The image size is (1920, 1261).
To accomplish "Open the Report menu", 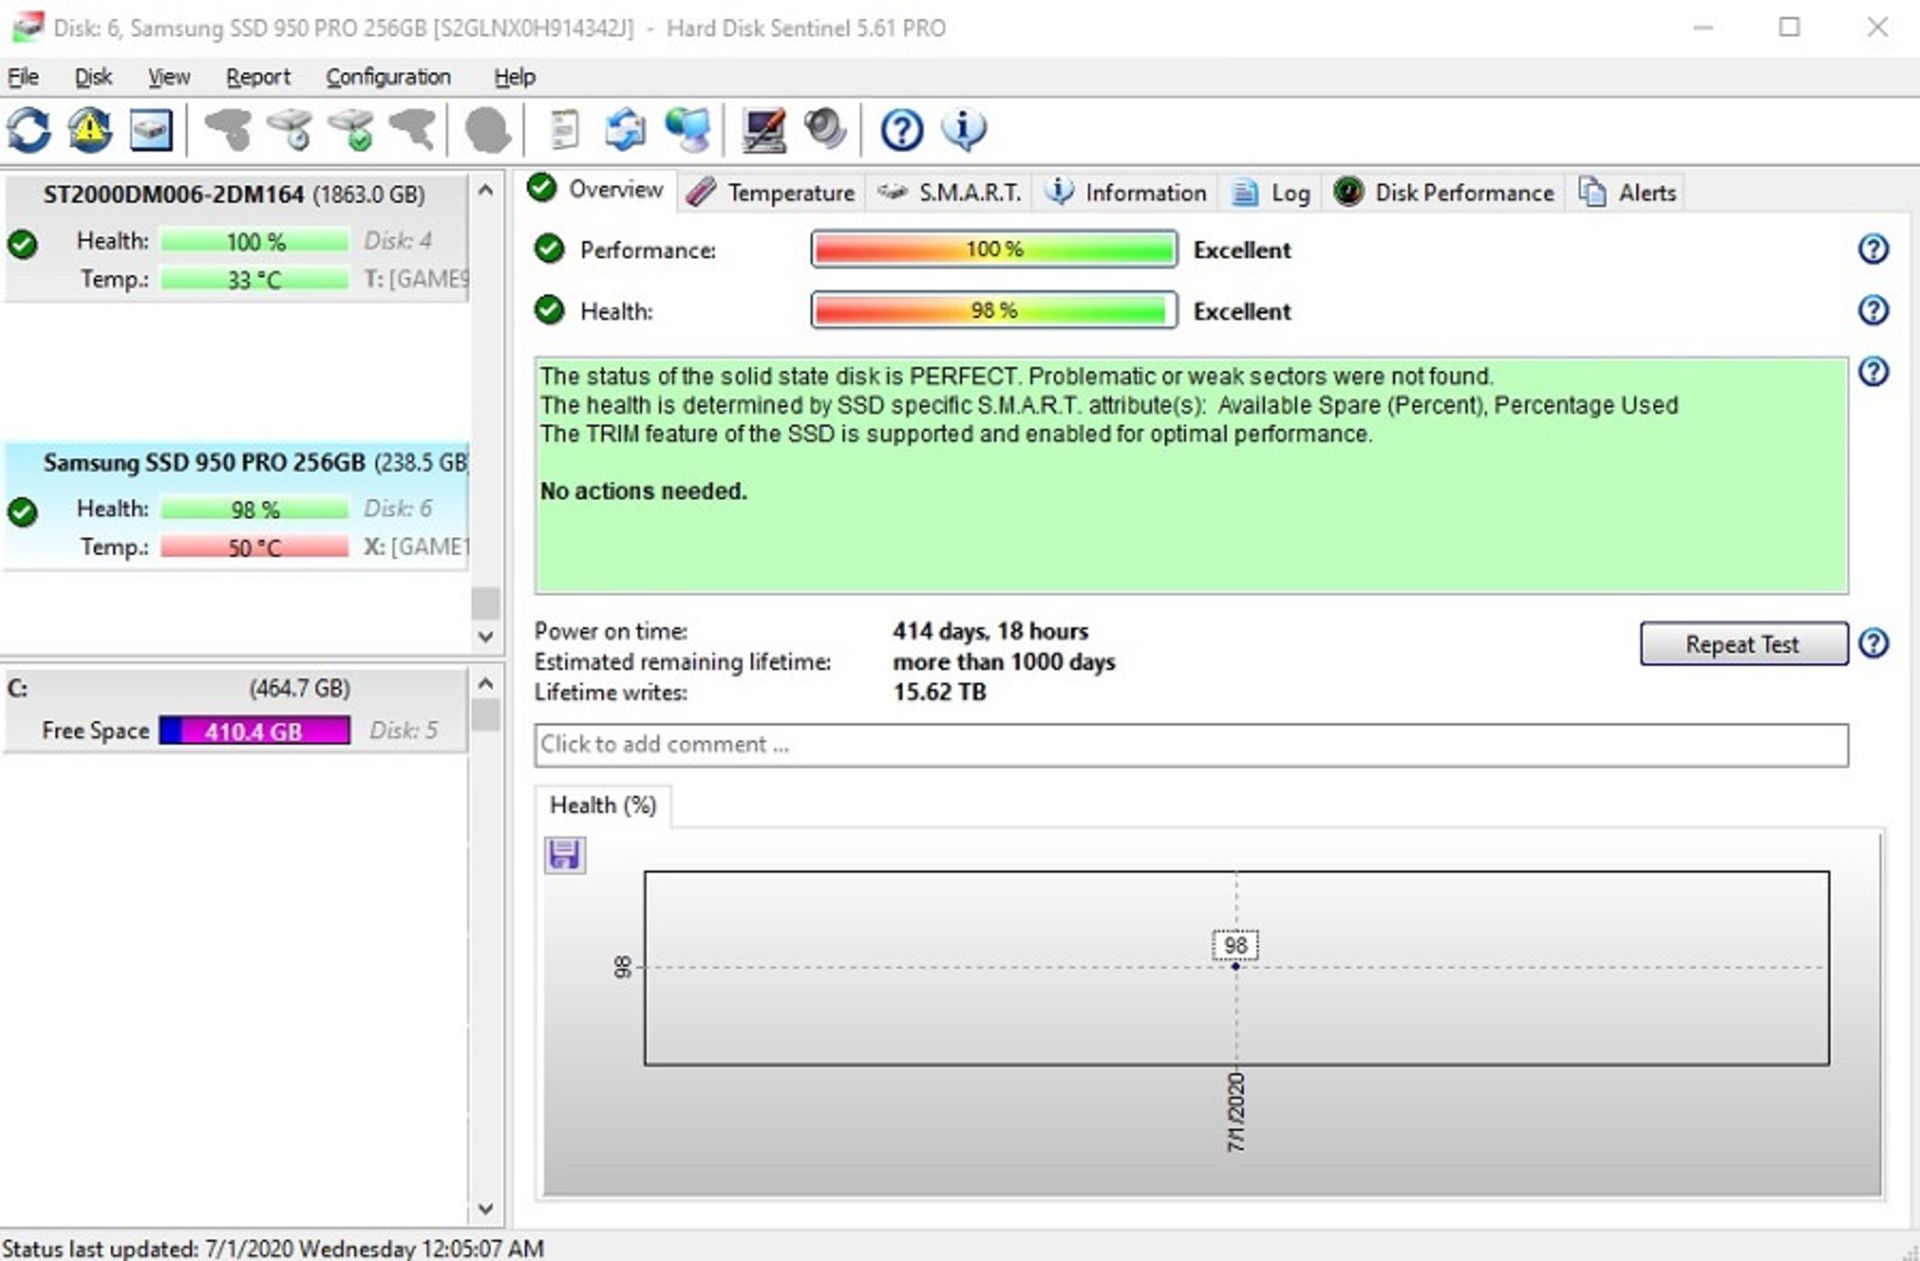I will [258, 77].
